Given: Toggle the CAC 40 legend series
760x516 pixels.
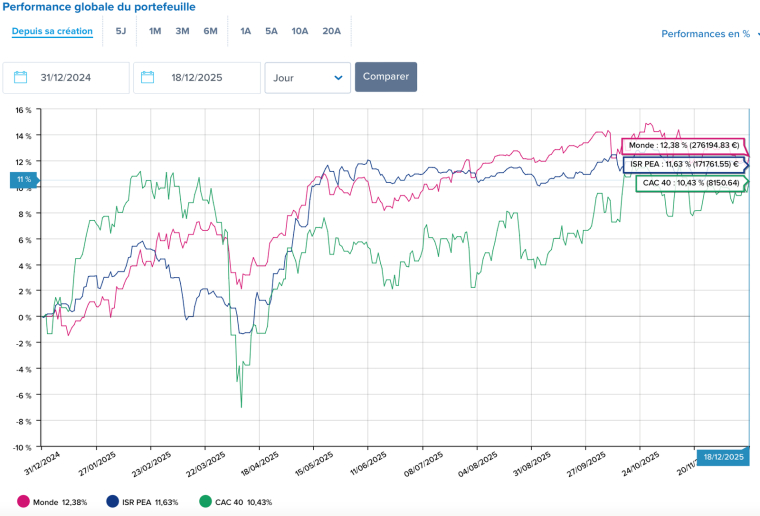Looking at the screenshot, I should tap(236, 502).
